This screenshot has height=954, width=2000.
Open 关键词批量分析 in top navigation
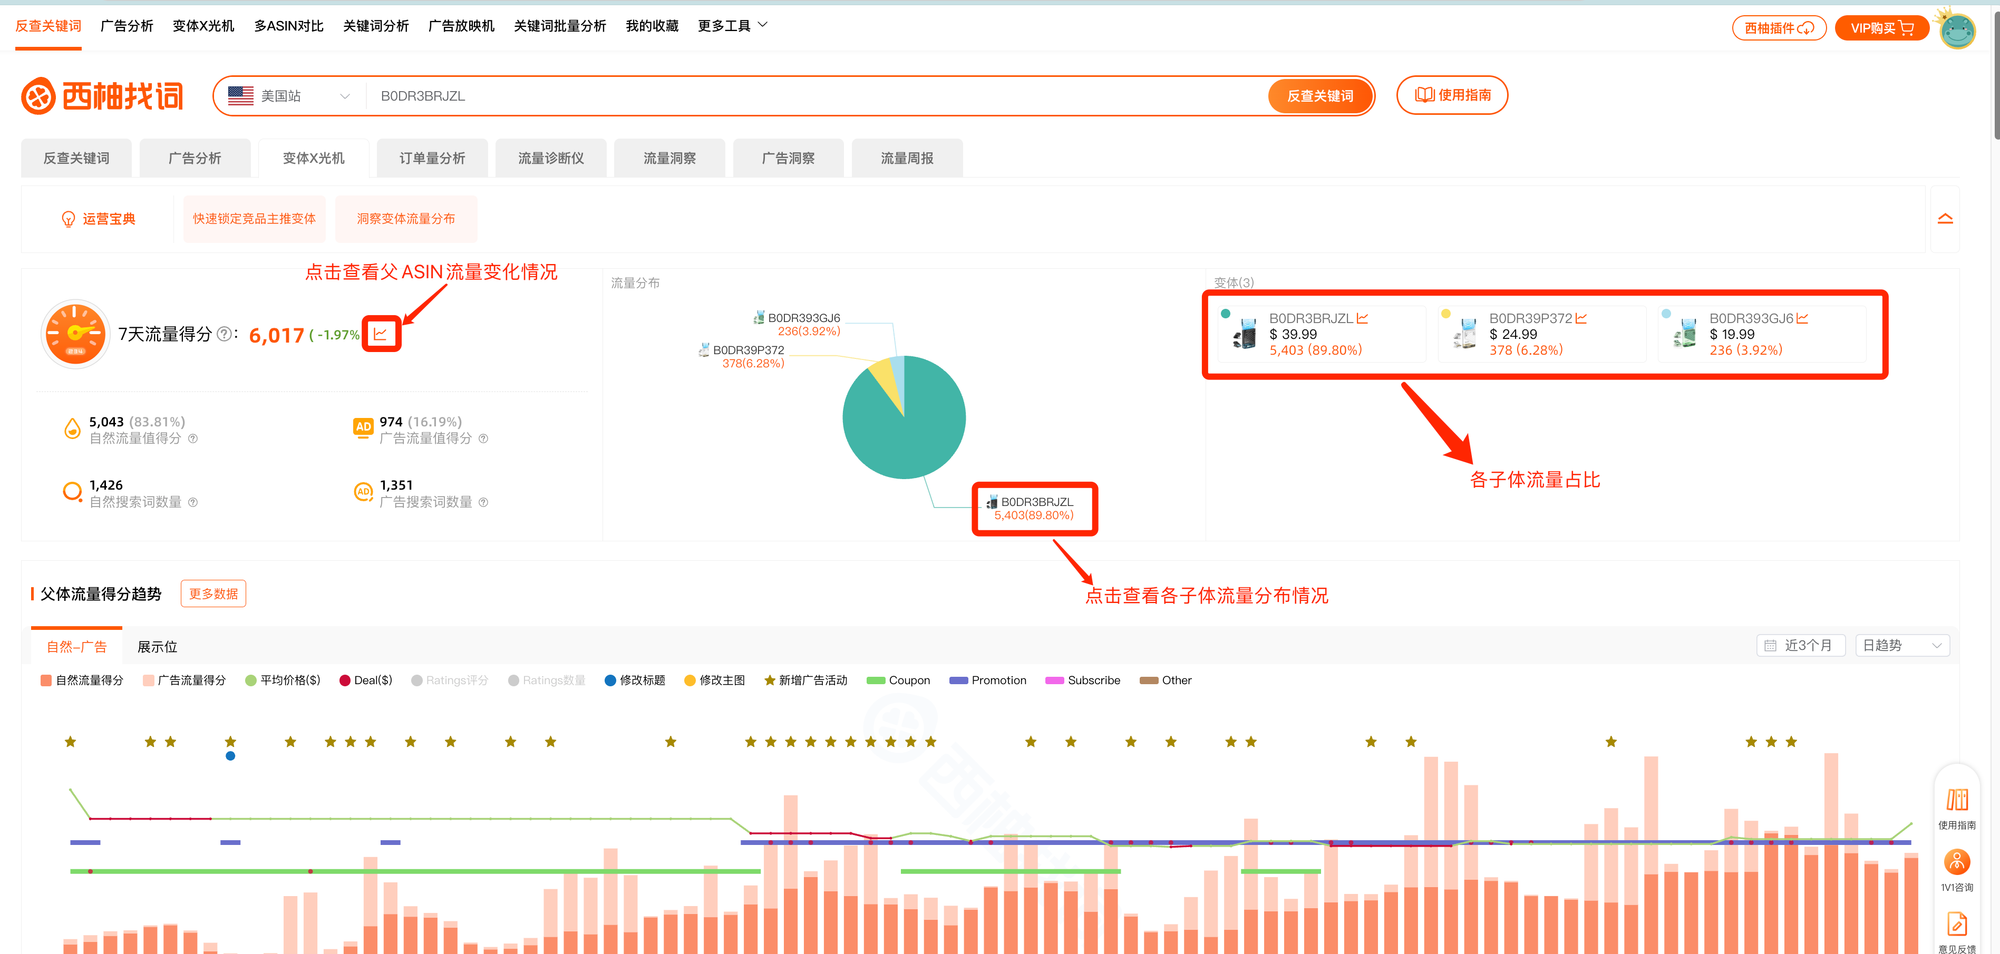coord(560,26)
